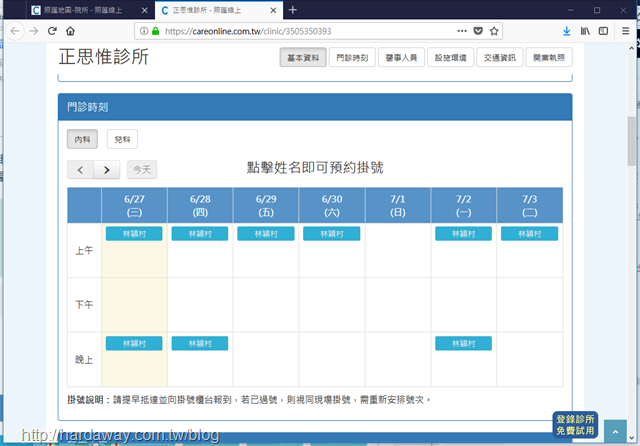Reload the page with the refresh icon
This screenshot has height=446, width=640.
52,31
